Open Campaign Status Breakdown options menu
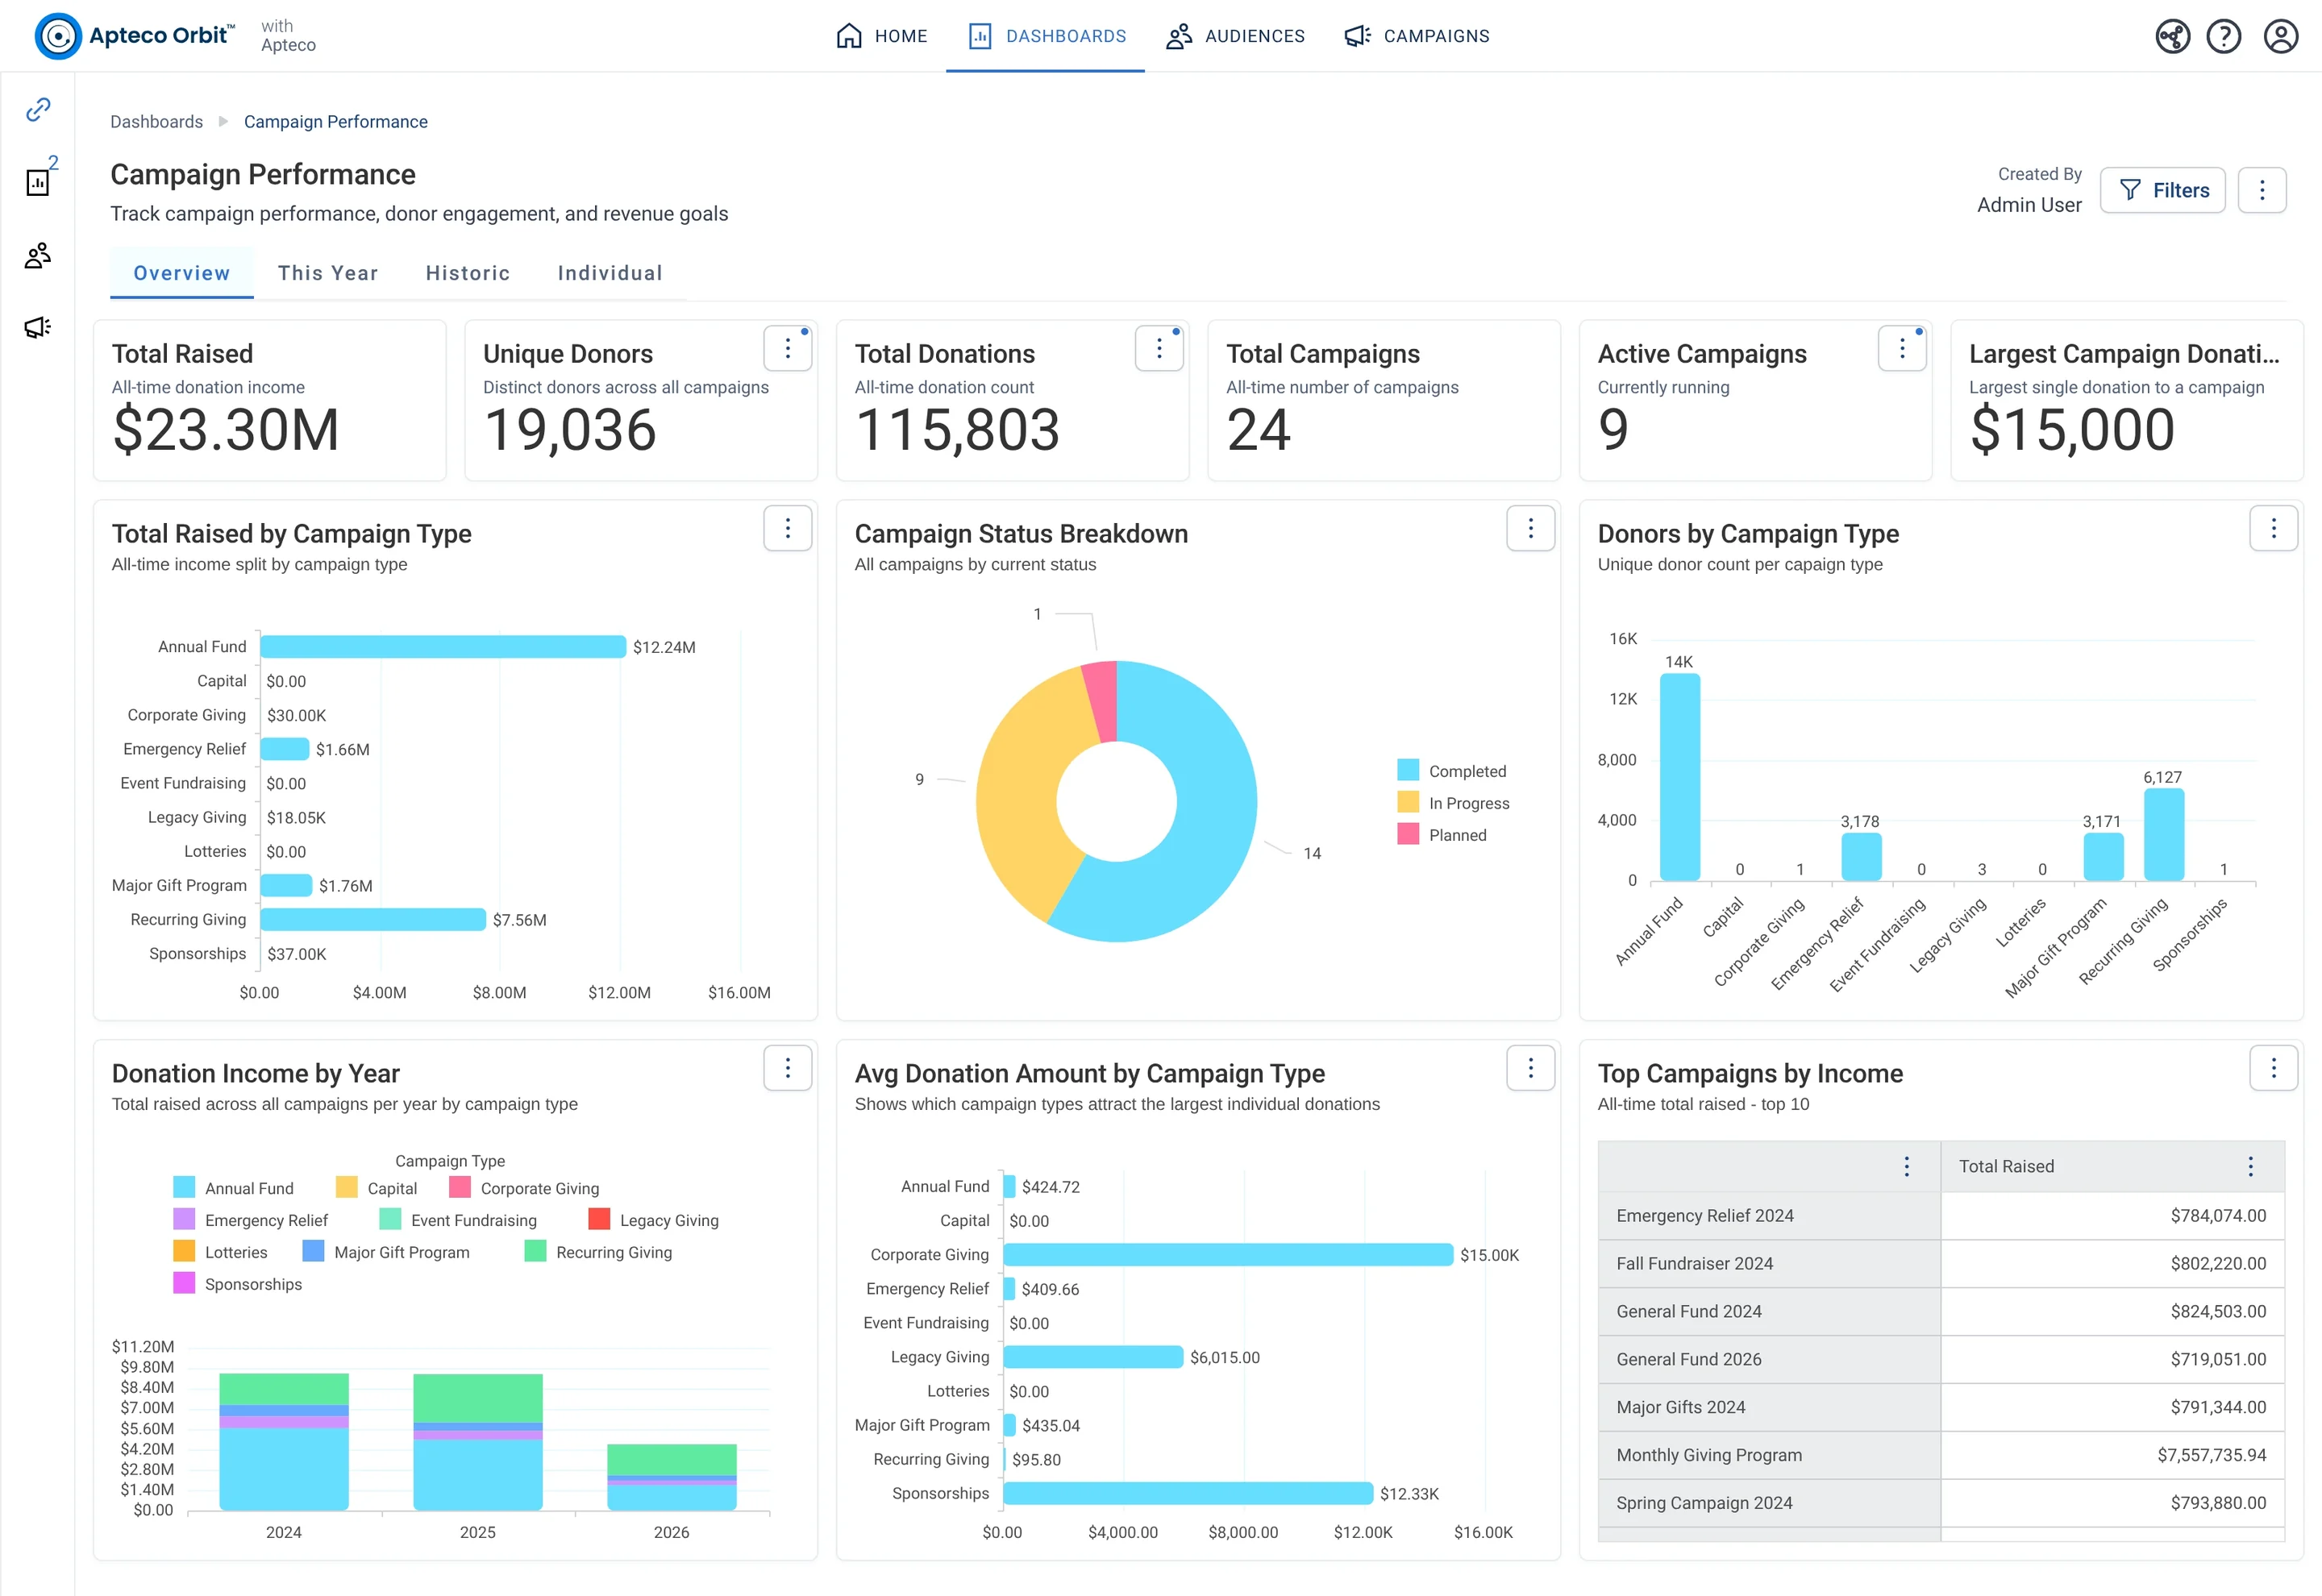Viewport: 2322px width, 1596px height. click(1531, 528)
